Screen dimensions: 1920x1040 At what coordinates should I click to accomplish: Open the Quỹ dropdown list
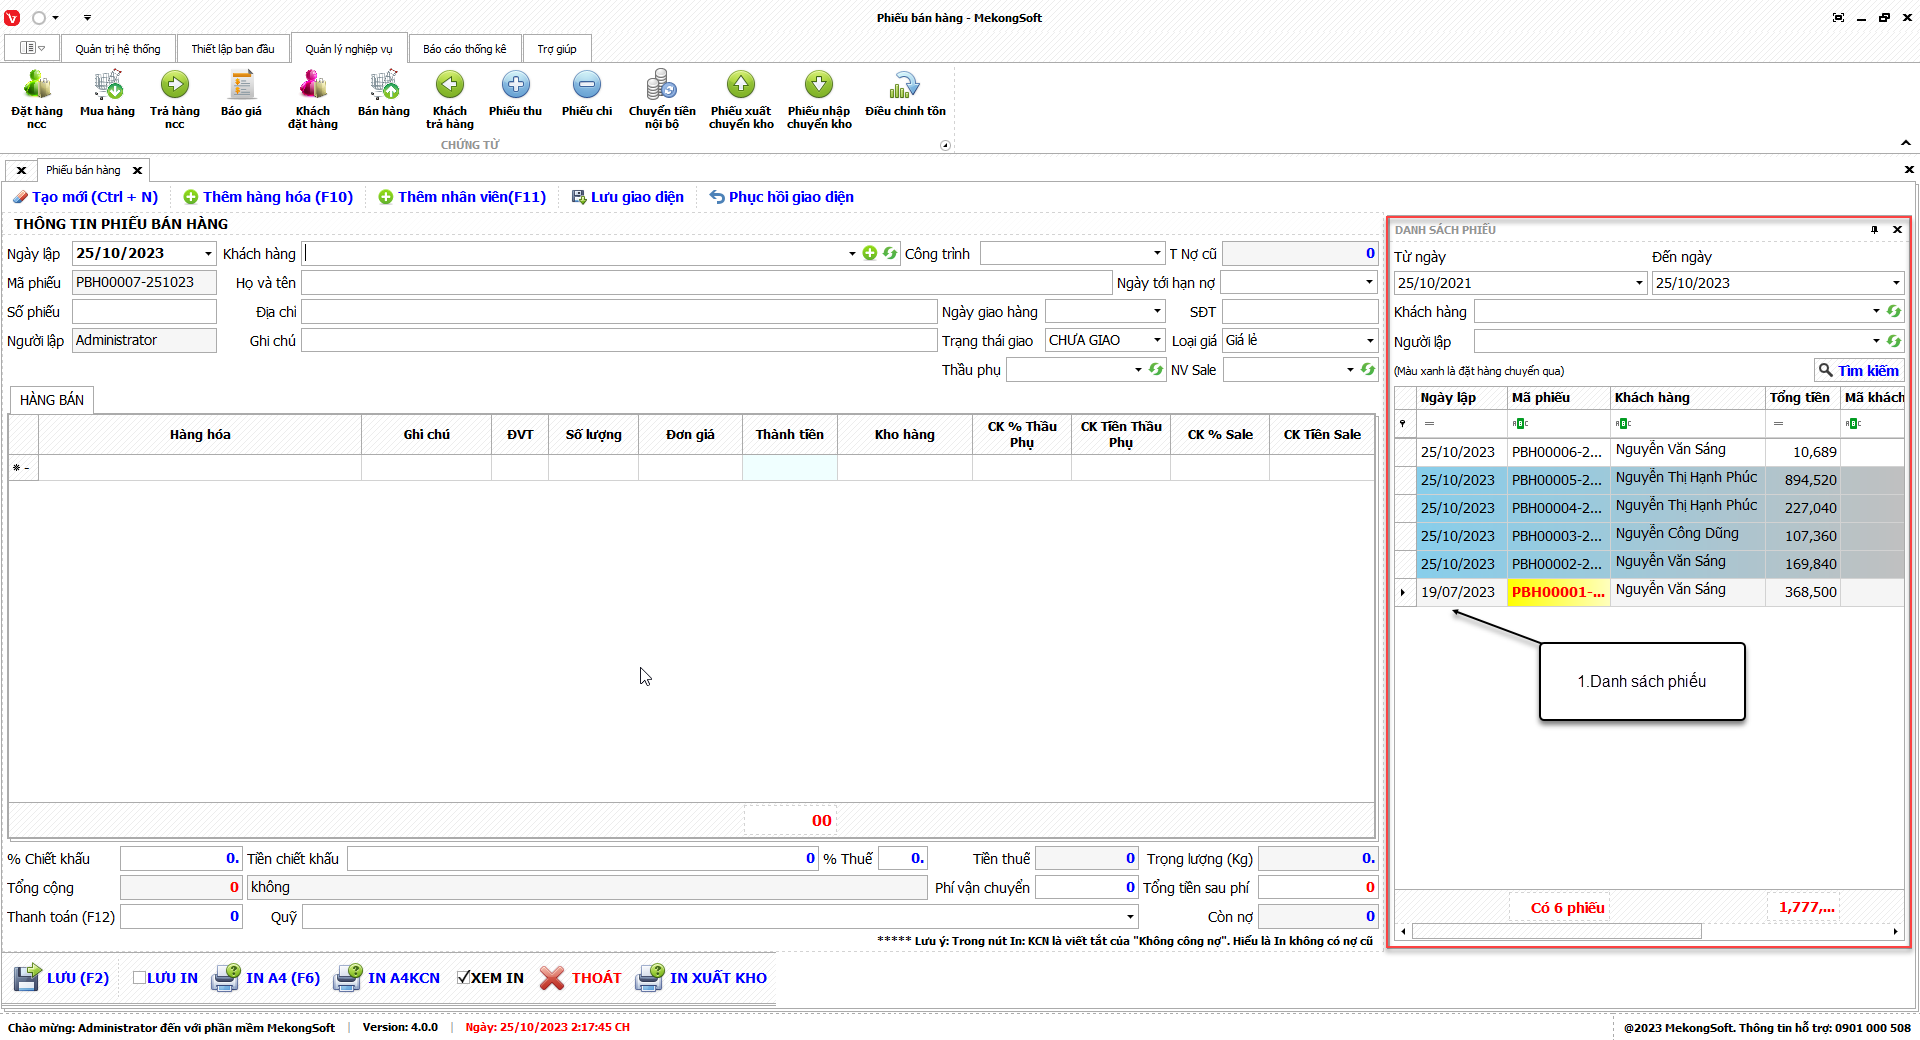coord(1130,917)
